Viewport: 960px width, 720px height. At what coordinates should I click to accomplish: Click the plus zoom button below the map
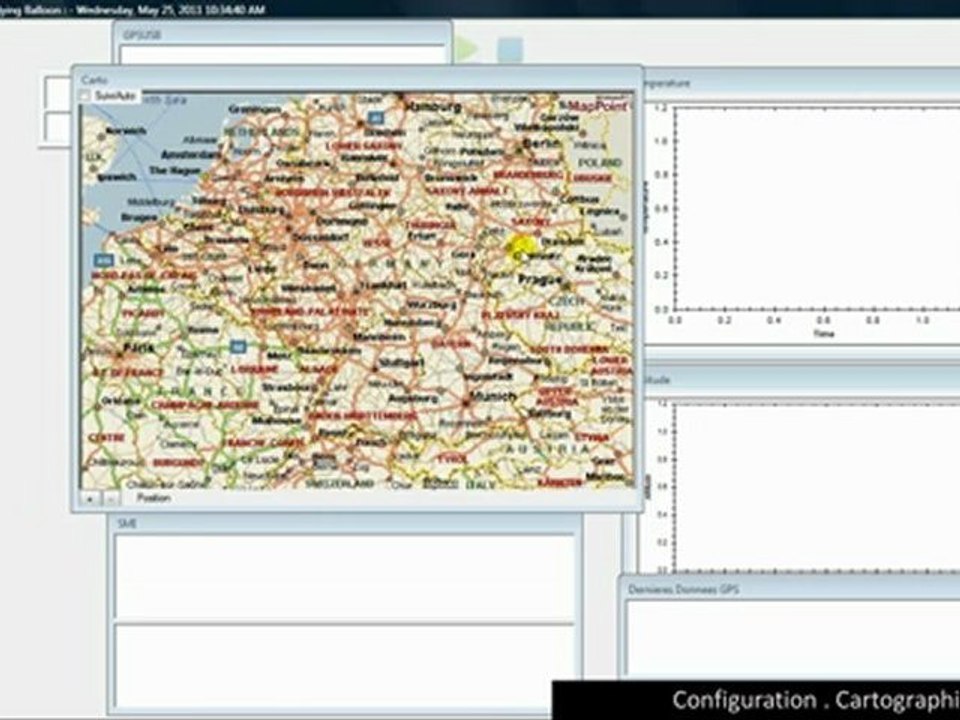[90, 498]
